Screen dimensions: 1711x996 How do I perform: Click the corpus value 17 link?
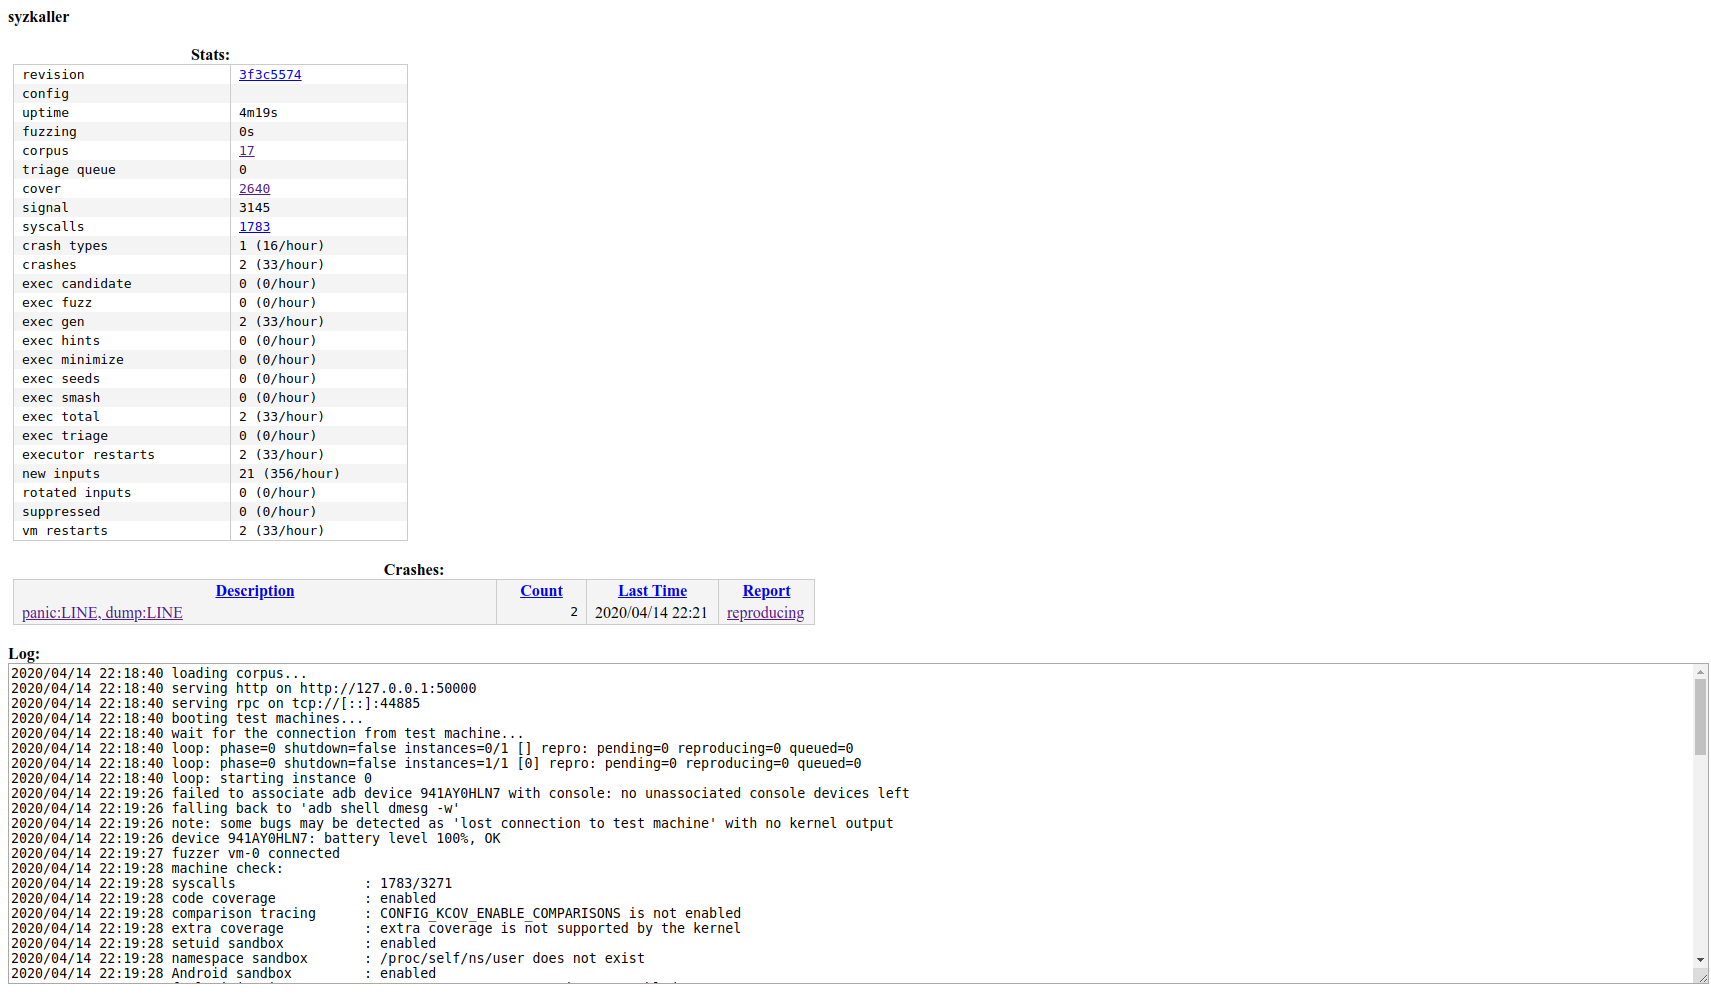(x=246, y=151)
